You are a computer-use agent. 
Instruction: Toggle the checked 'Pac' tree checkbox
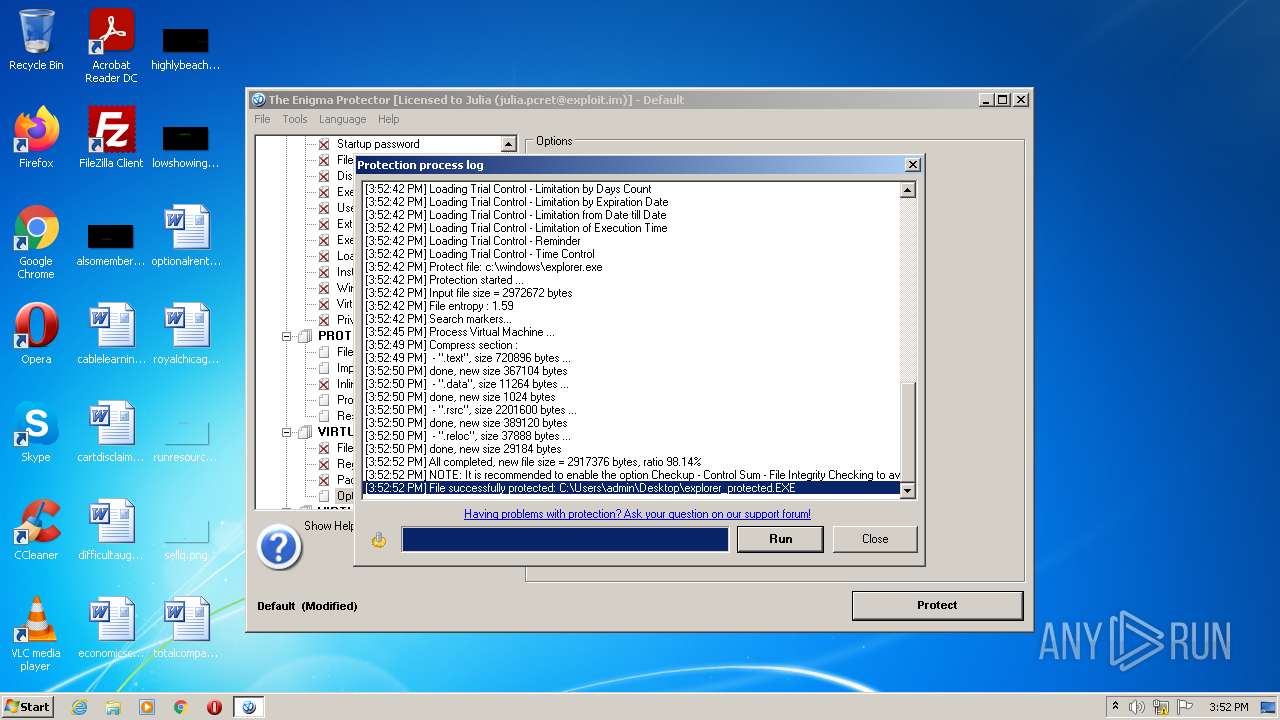coord(324,480)
